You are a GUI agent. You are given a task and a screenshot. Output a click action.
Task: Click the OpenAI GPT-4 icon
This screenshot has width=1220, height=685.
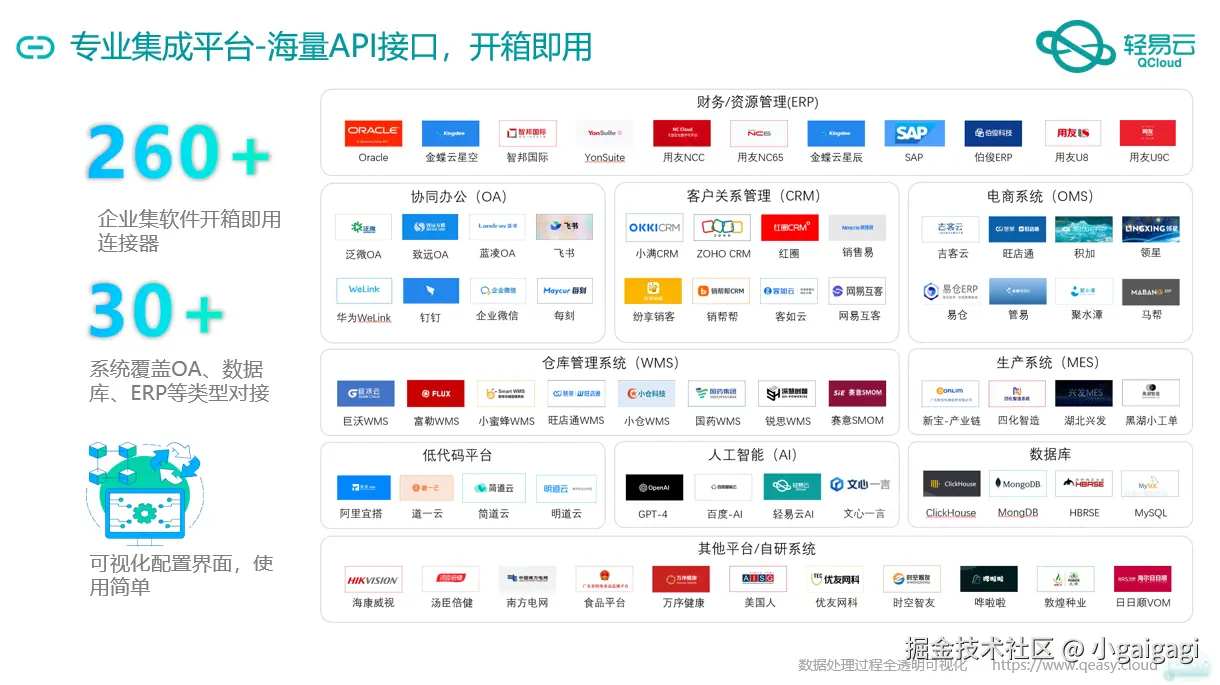tap(656, 487)
